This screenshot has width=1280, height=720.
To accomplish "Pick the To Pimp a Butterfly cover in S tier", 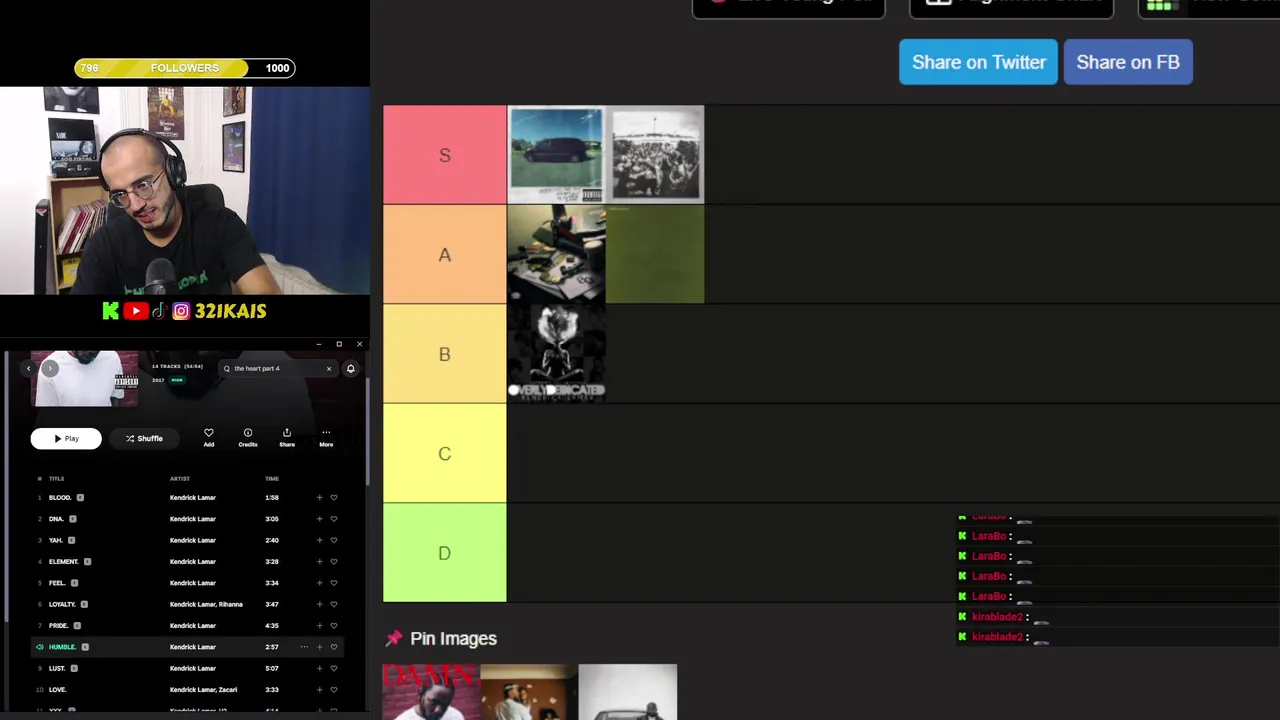I will [x=655, y=155].
